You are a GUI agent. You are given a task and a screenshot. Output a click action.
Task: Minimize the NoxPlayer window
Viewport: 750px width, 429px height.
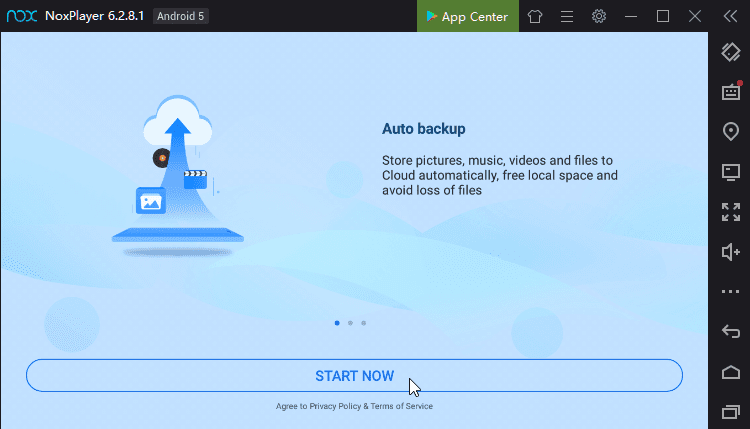pyautogui.click(x=631, y=16)
